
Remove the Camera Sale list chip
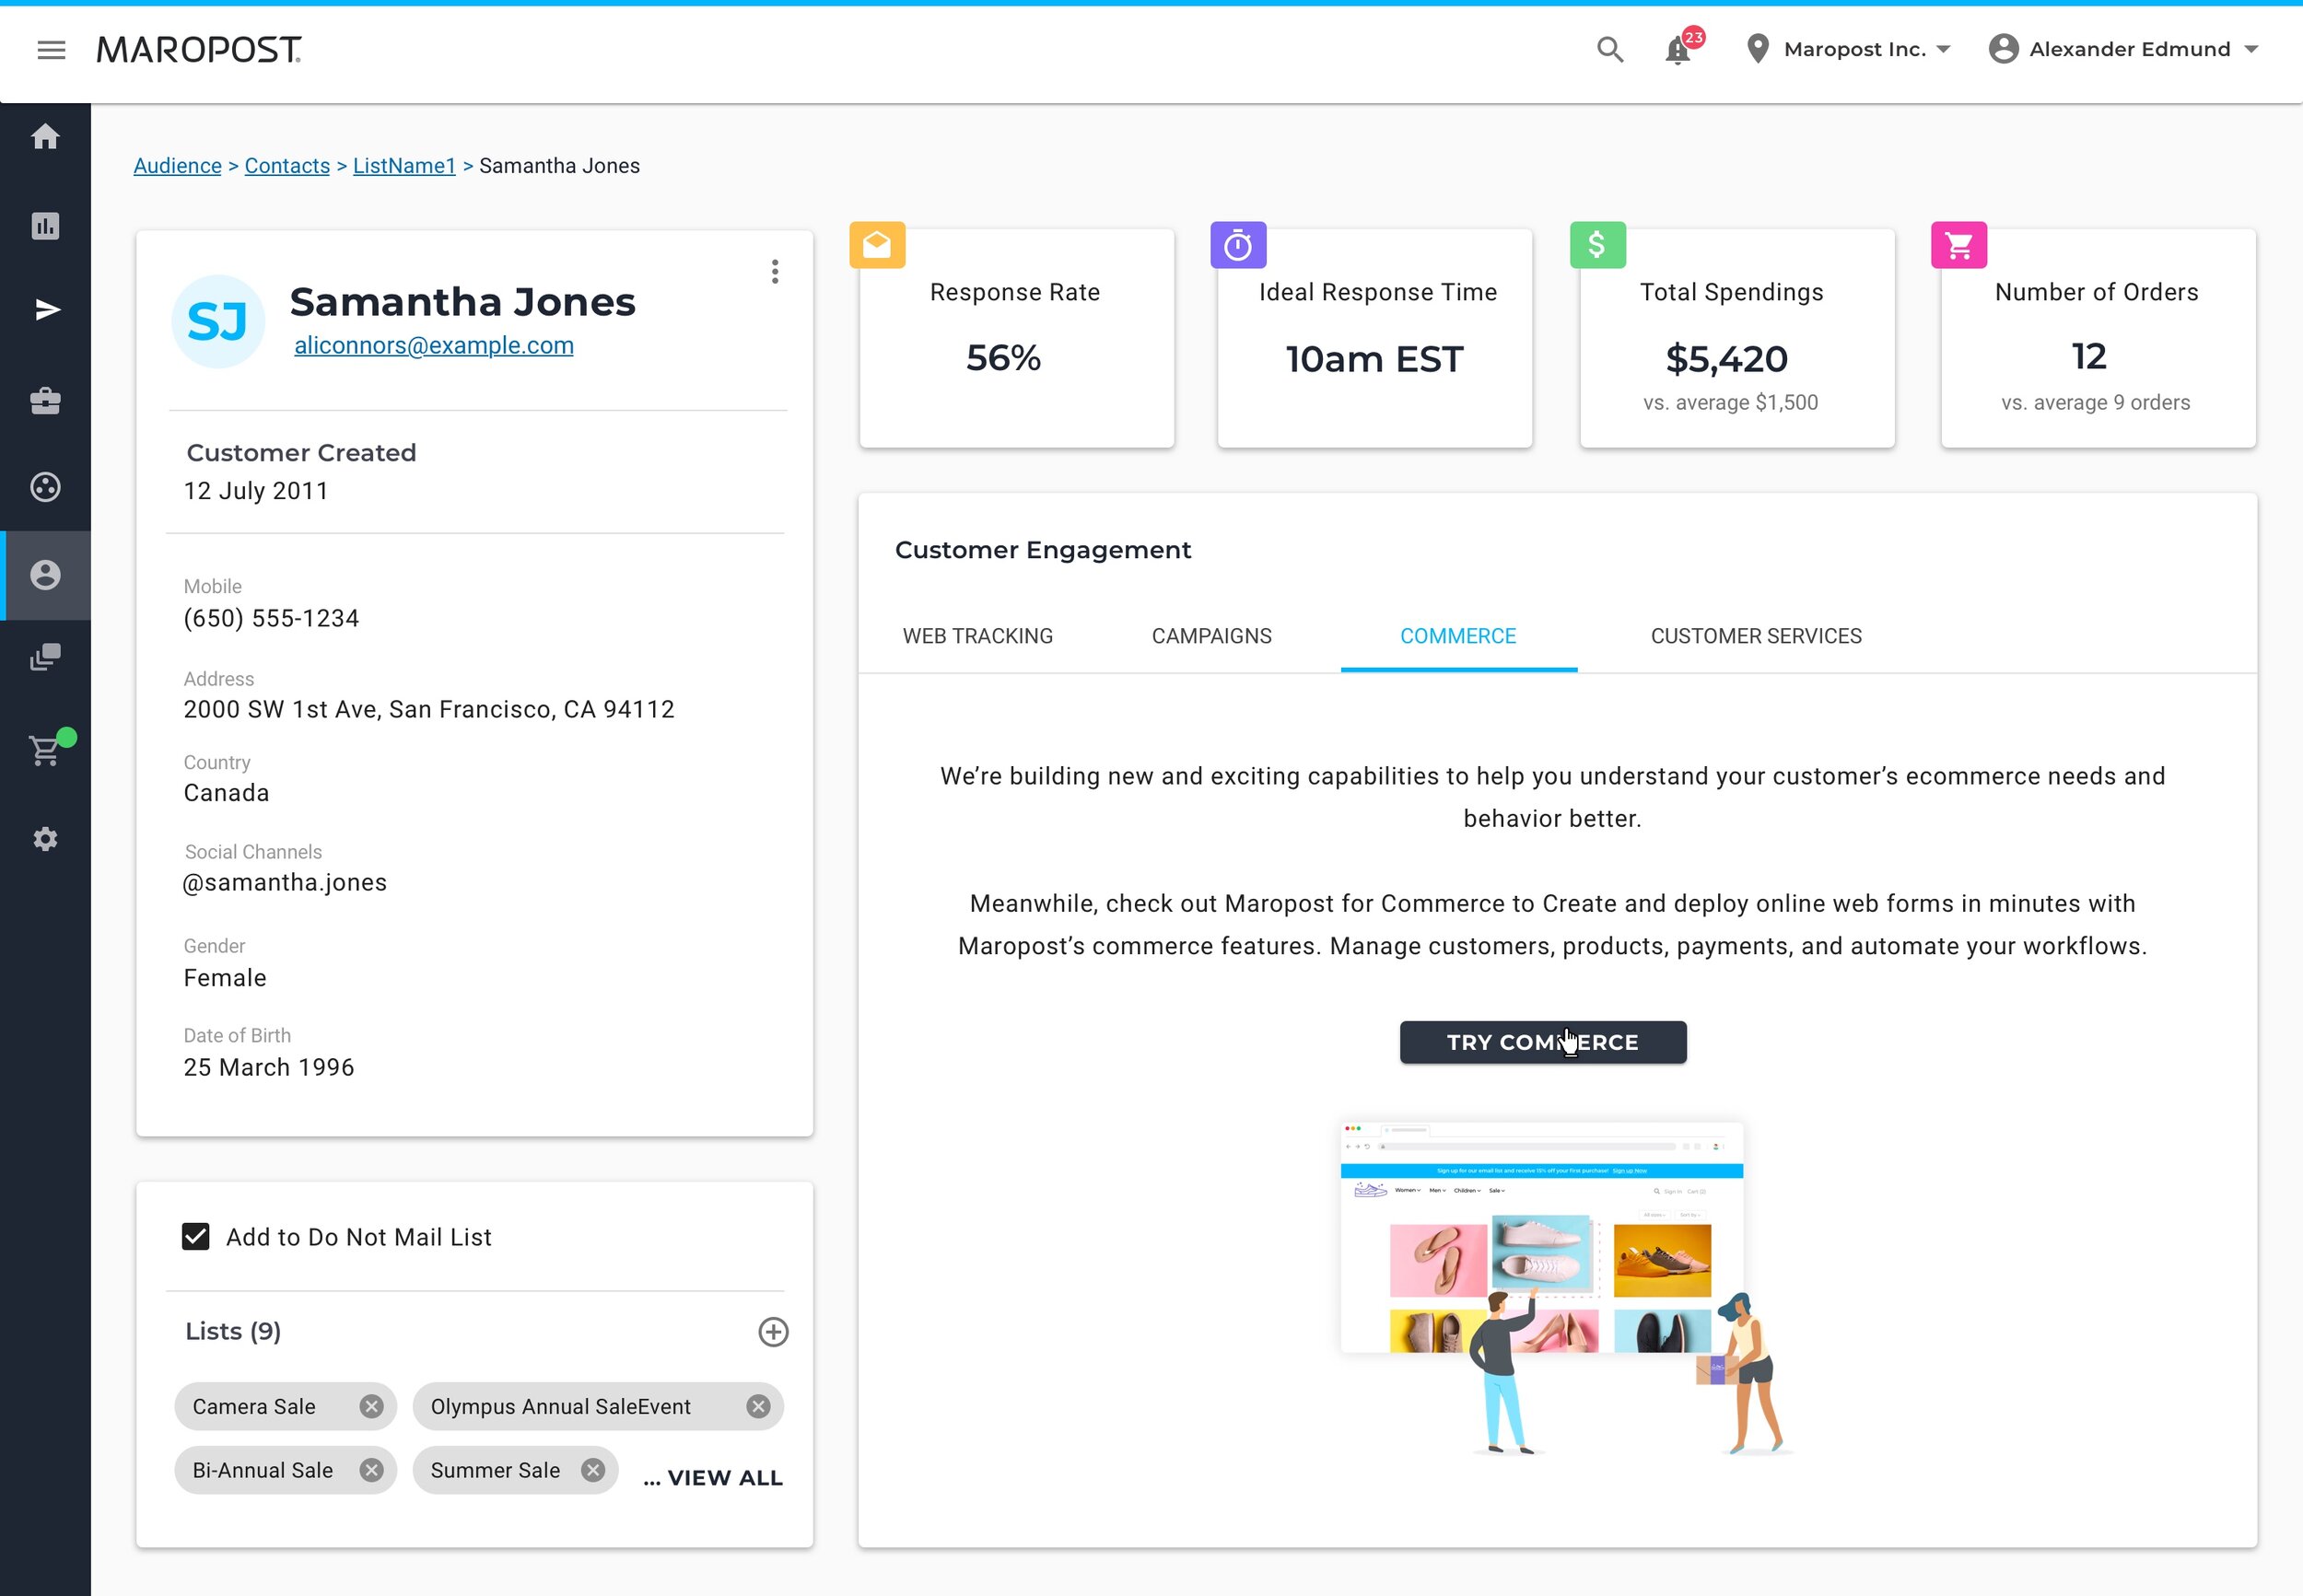pos(371,1406)
